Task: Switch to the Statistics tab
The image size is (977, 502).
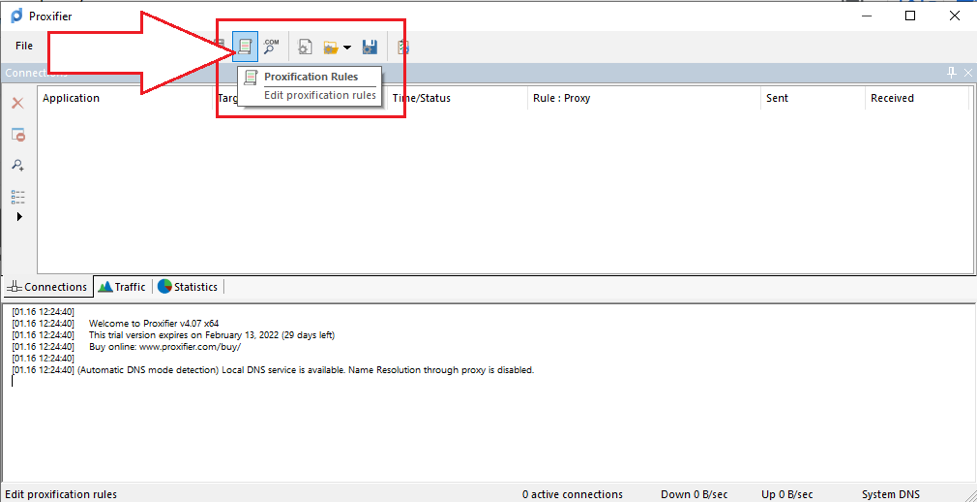Action: click(x=188, y=287)
